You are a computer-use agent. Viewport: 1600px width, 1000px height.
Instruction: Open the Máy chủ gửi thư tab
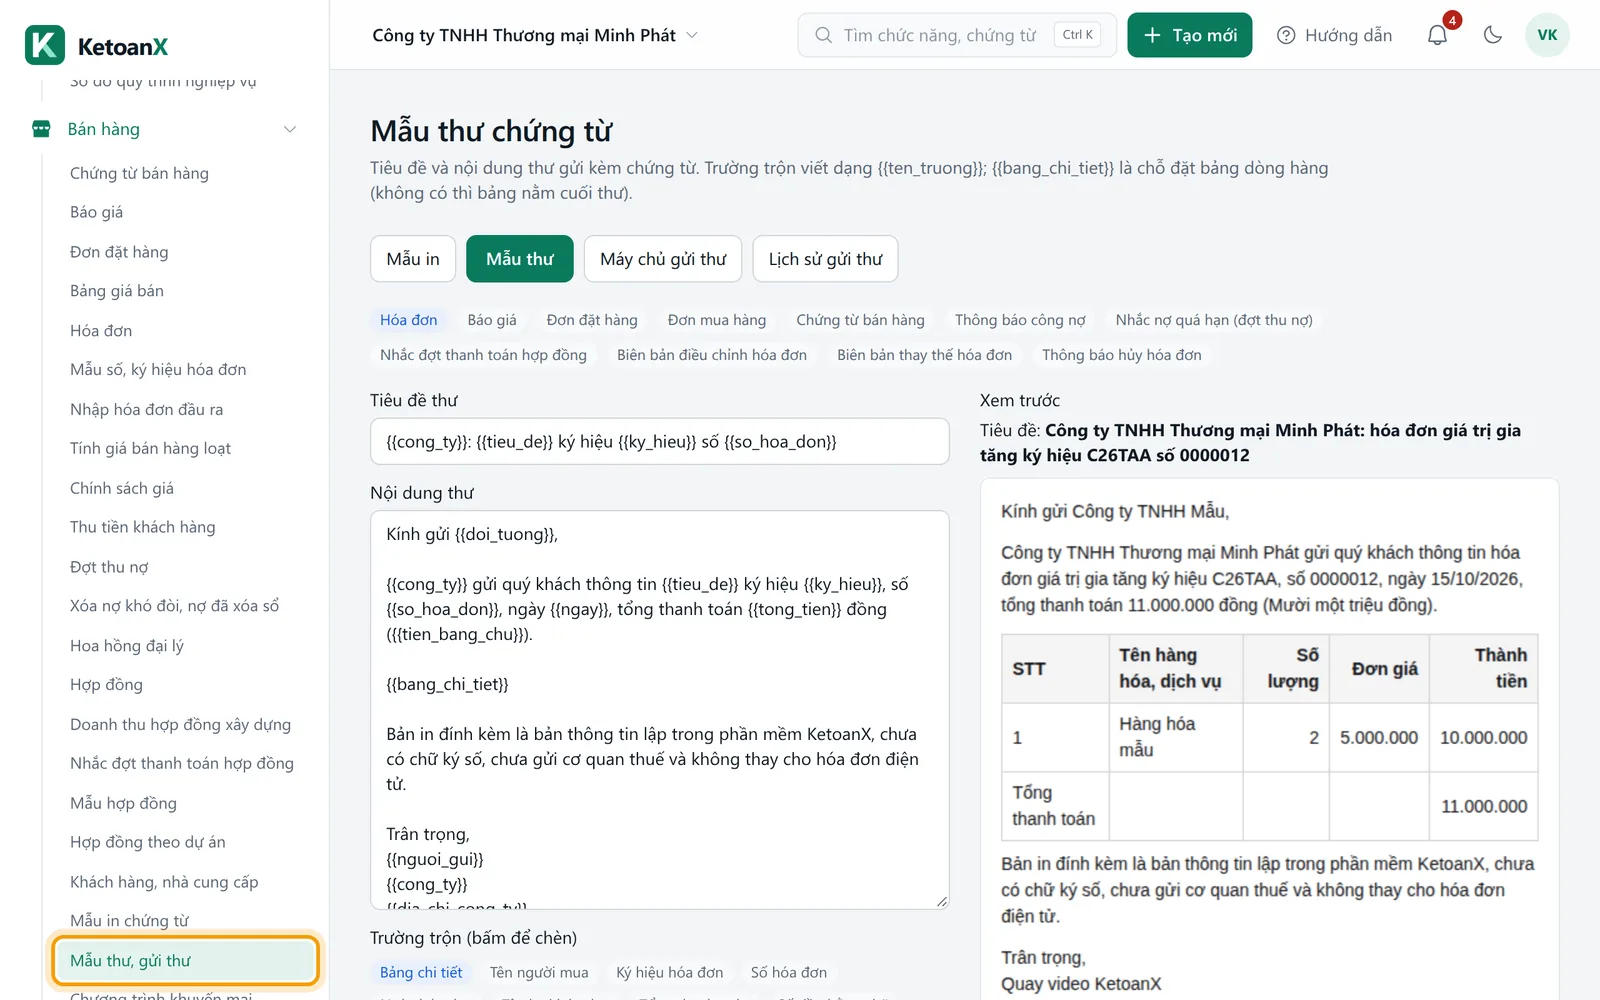663,259
